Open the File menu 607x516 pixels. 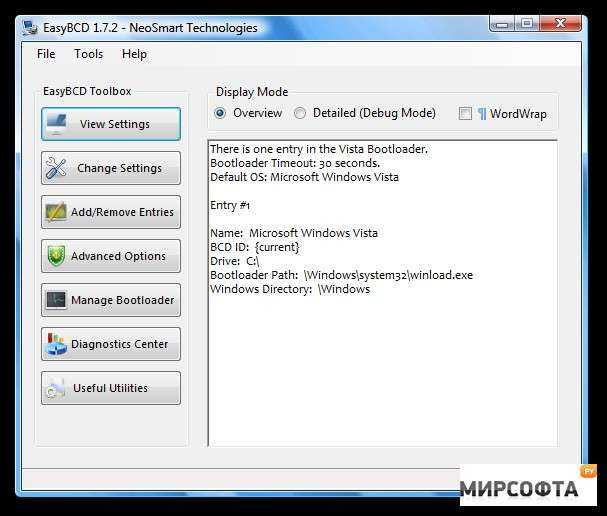click(46, 54)
